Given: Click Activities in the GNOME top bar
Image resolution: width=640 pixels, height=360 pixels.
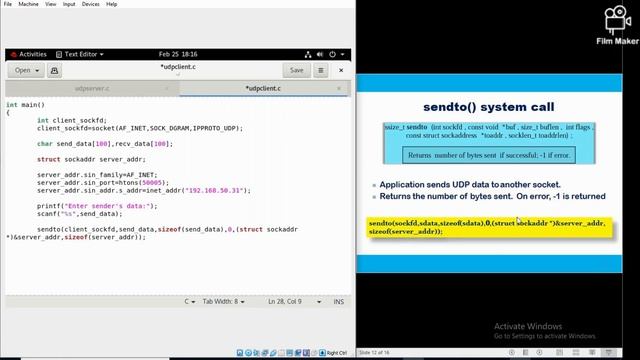Looking at the screenshot, I should [29, 54].
